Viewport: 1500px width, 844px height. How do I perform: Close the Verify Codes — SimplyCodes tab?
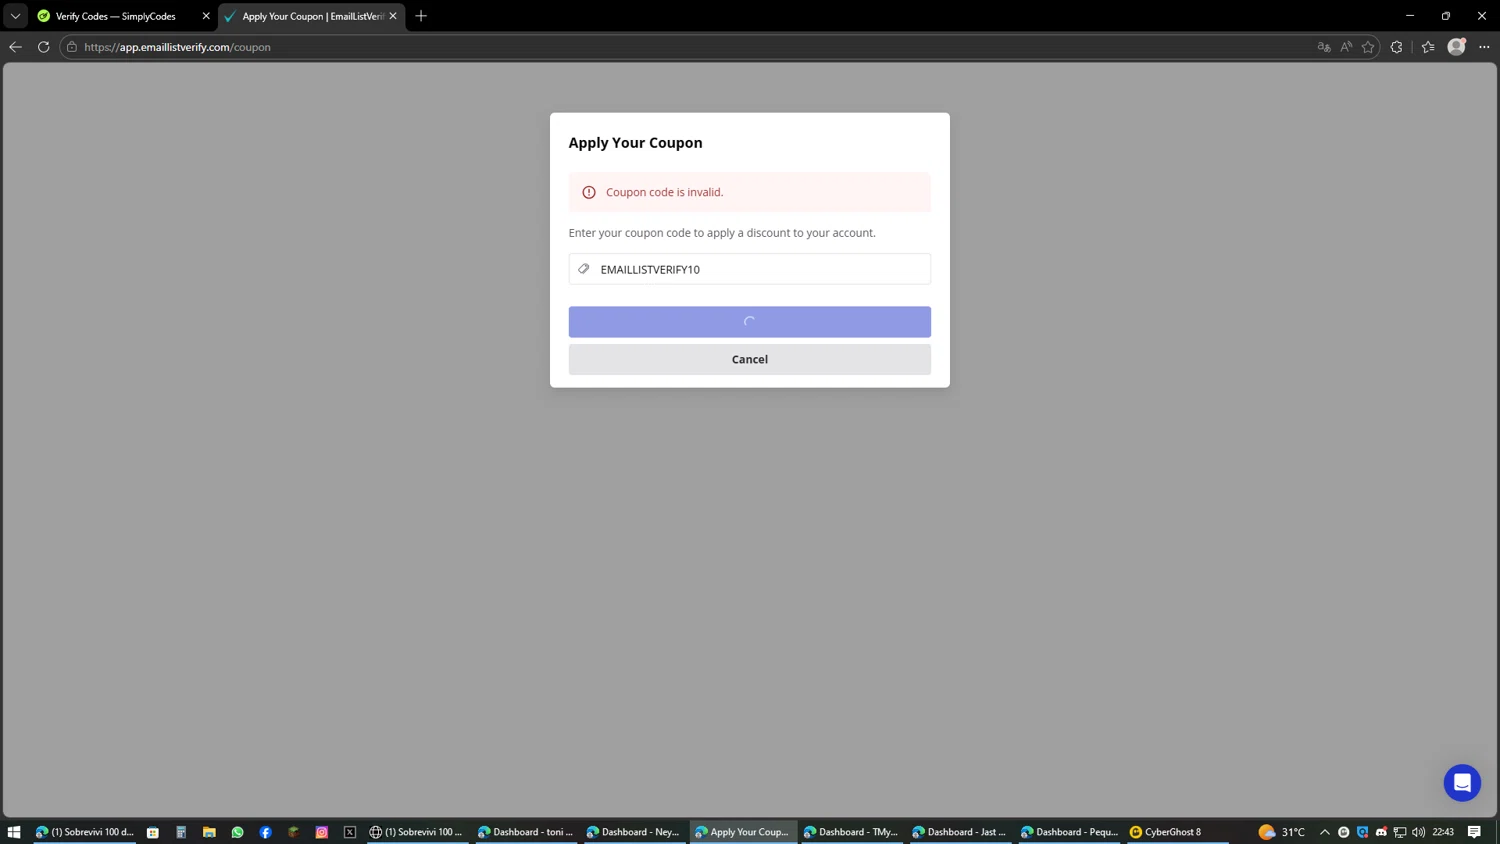[206, 16]
